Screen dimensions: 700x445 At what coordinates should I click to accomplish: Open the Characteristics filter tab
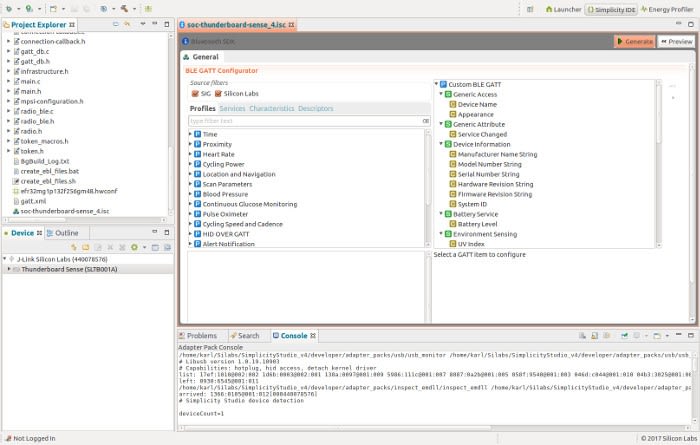(271, 108)
